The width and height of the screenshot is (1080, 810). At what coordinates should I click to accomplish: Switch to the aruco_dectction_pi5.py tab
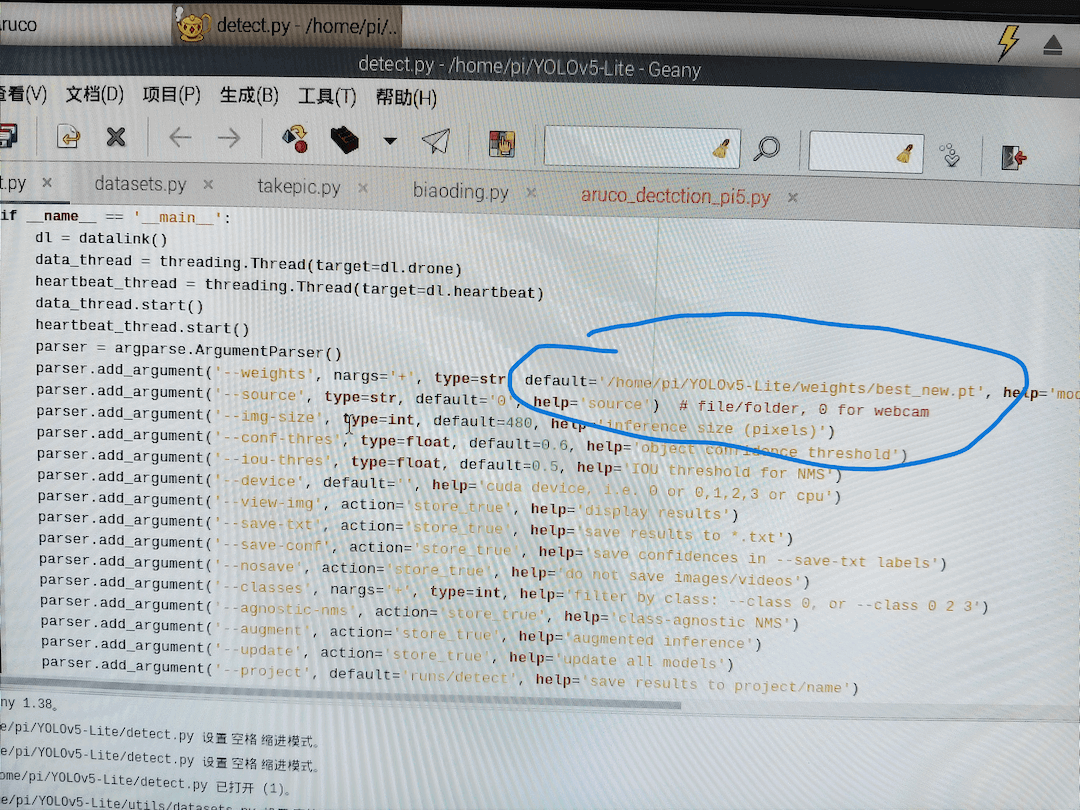pyautogui.click(x=675, y=196)
